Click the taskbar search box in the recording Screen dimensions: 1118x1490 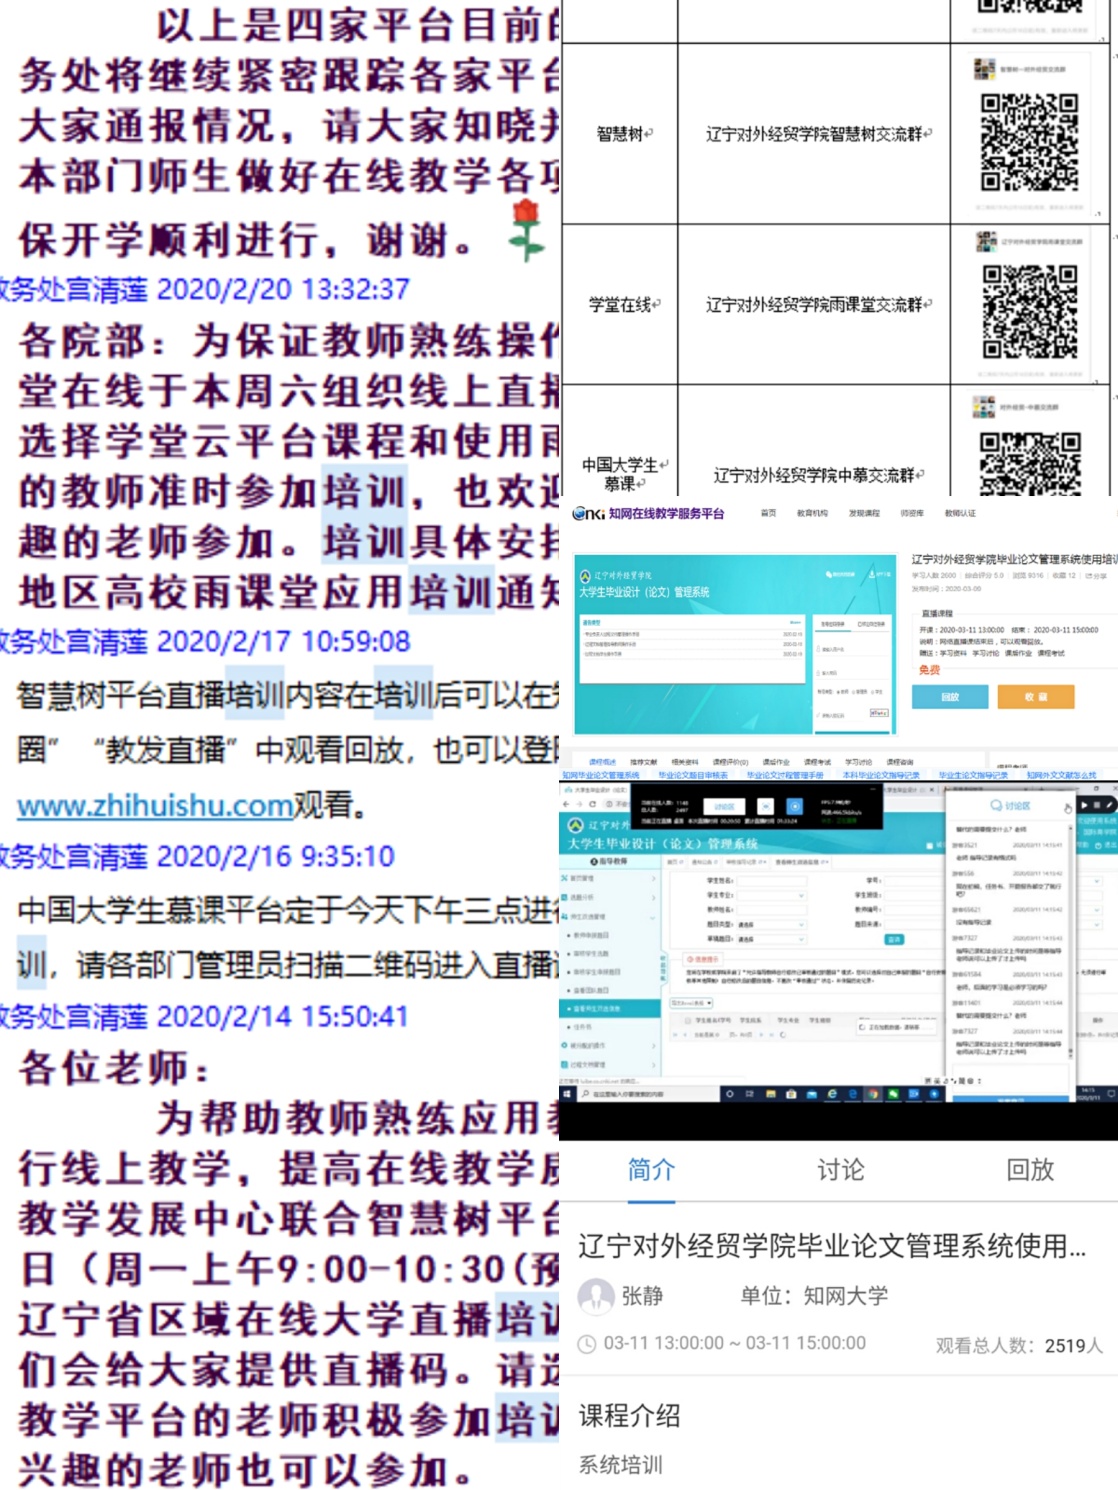[649, 1094]
